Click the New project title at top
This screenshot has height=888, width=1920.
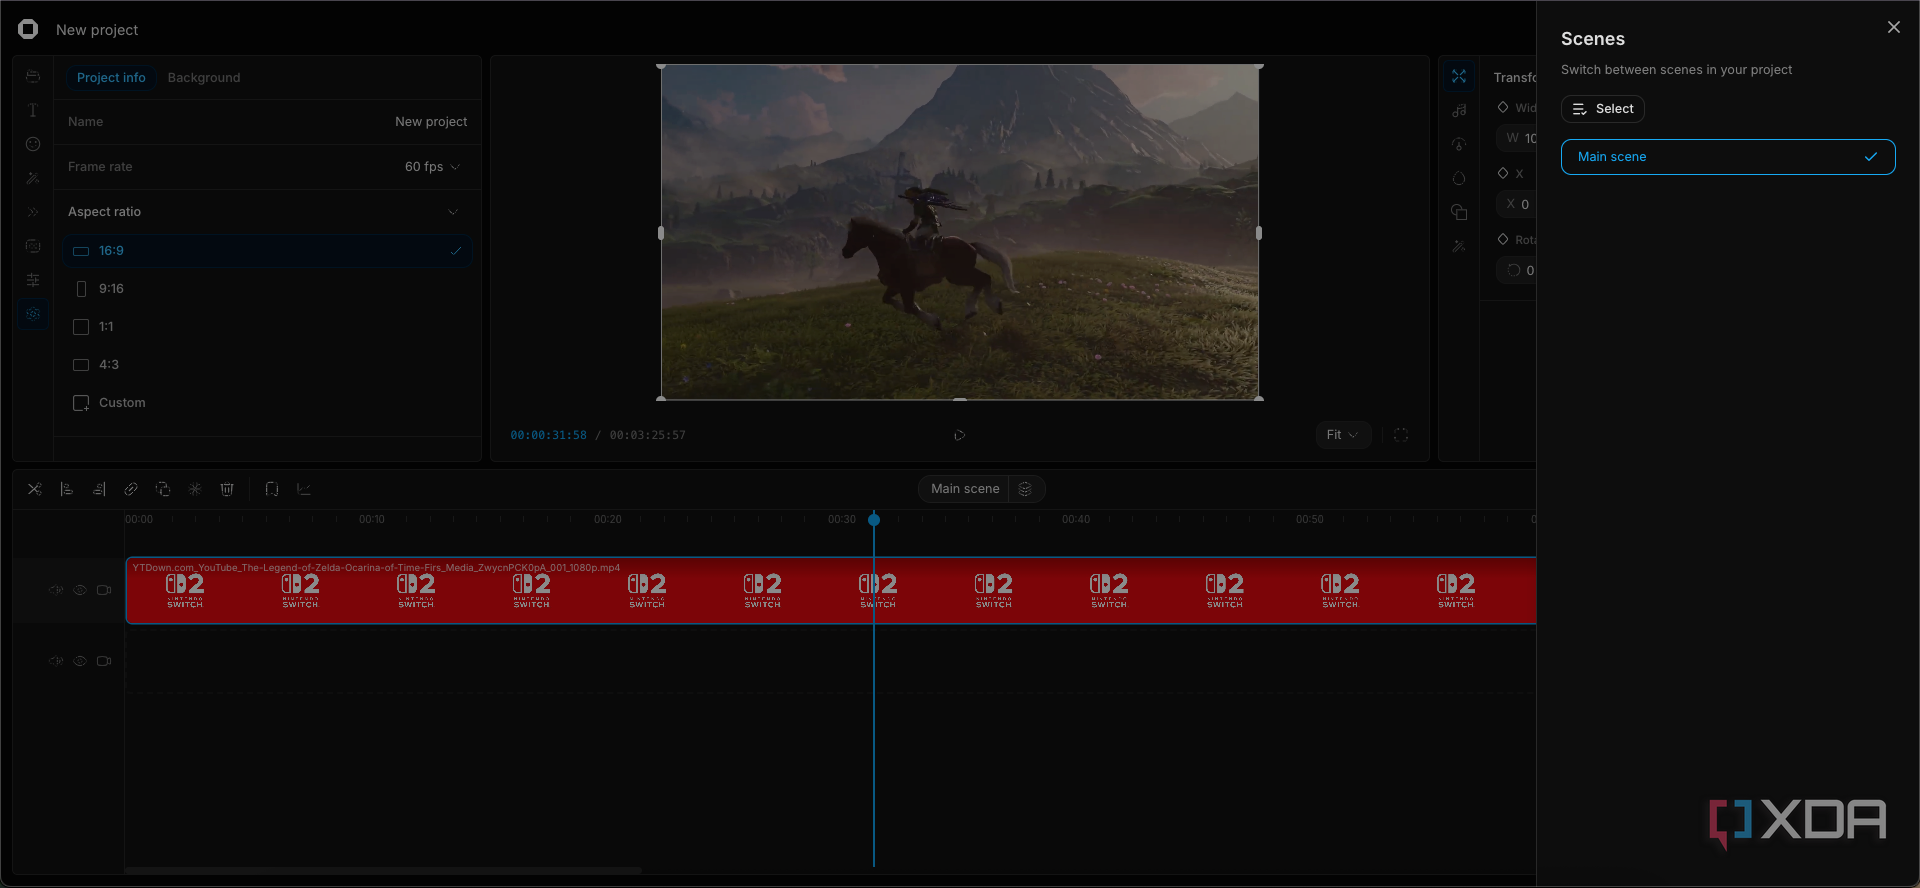click(x=97, y=30)
